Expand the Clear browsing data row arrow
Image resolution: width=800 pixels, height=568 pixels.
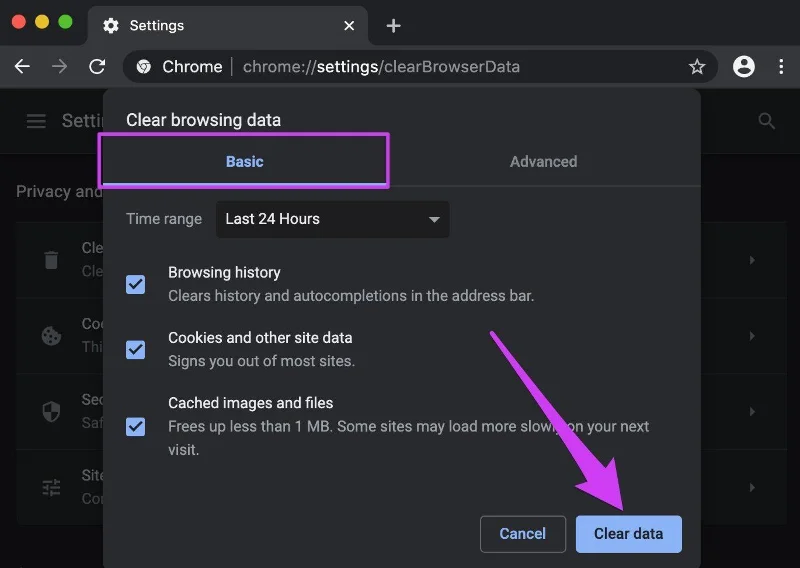pyautogui.click(x=752, y=260)
